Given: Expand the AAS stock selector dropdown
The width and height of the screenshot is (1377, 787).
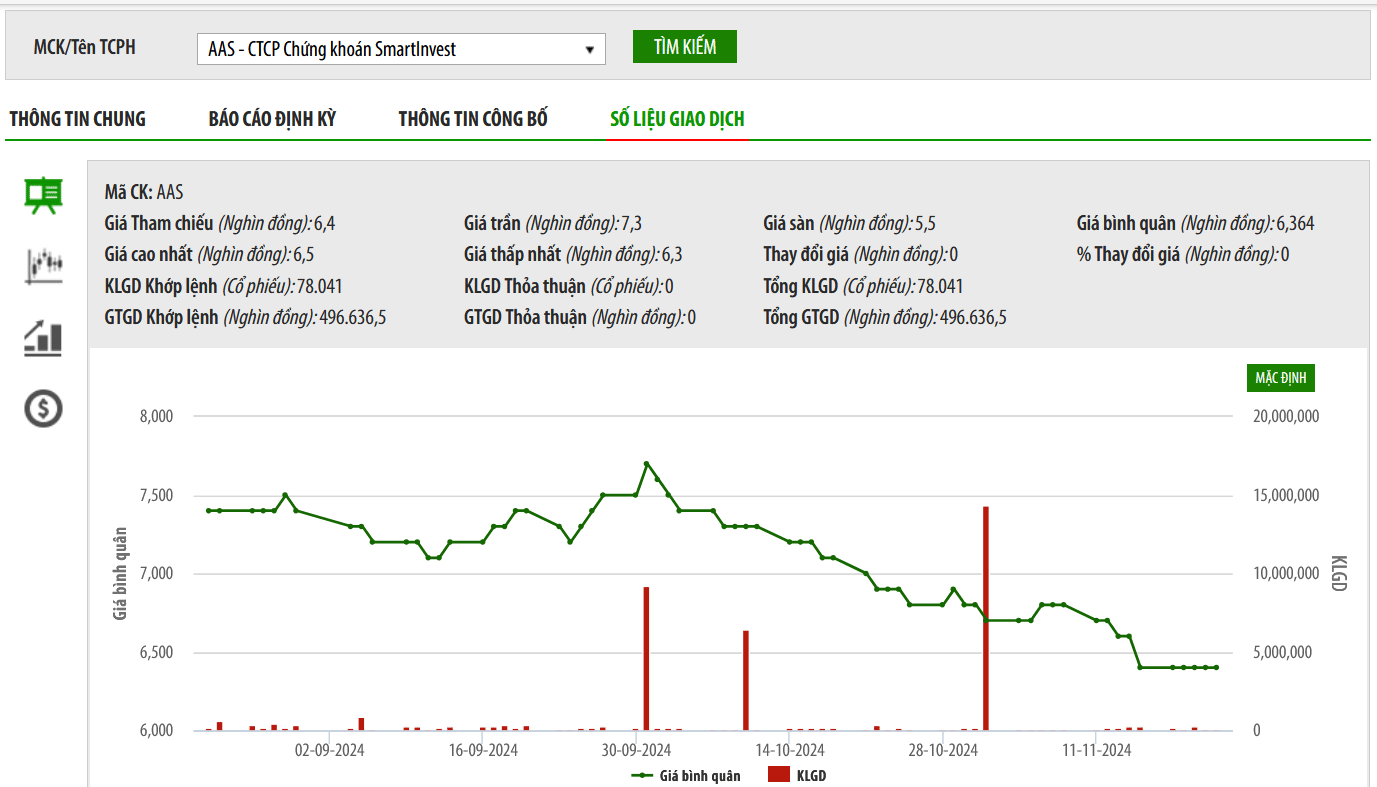Looking at the screenshot, I should tap(589, 49).
